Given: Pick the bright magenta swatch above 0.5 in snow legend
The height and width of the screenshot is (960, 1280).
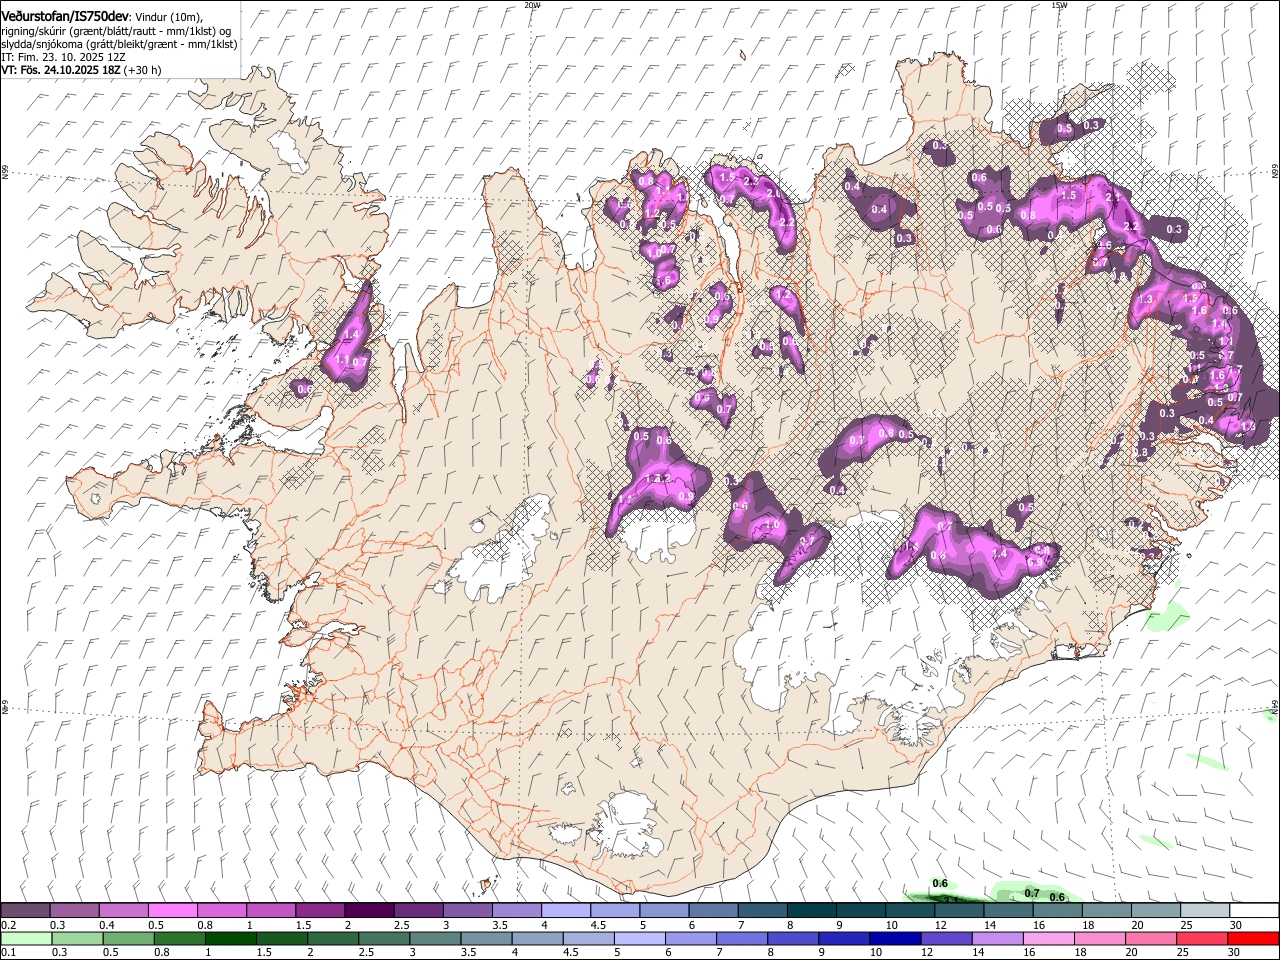Looking at the screenshot, I should [172, 911].
